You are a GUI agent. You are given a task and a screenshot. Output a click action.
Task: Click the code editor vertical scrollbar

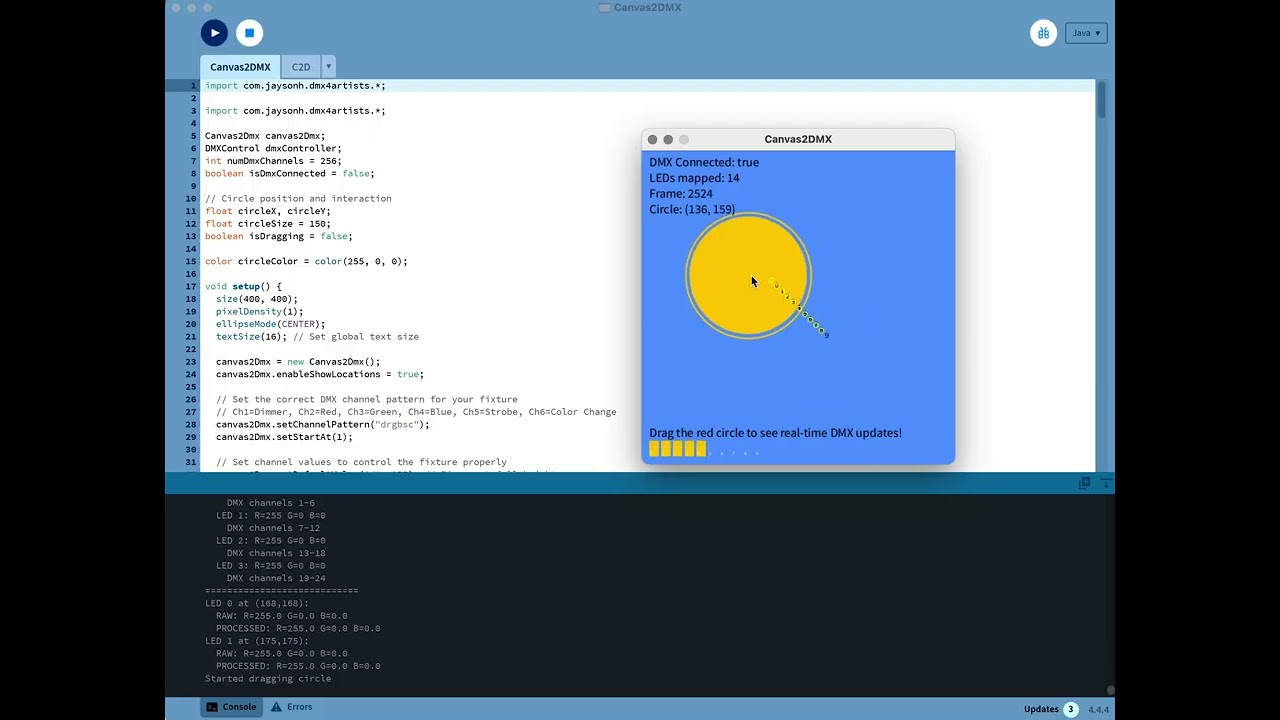coord(1101,100)
